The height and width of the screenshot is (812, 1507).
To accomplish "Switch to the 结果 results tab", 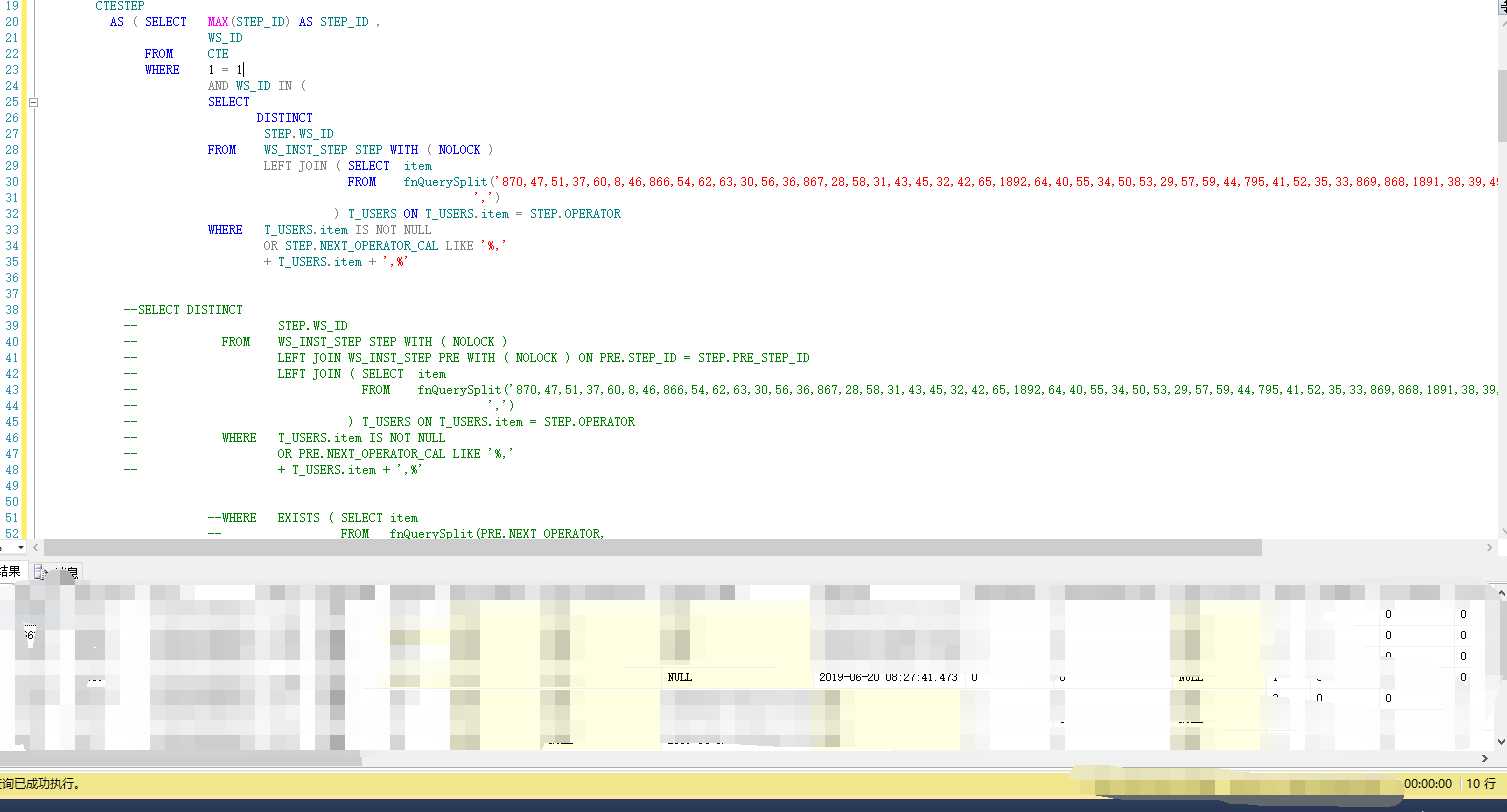I will tap(11, 572).
